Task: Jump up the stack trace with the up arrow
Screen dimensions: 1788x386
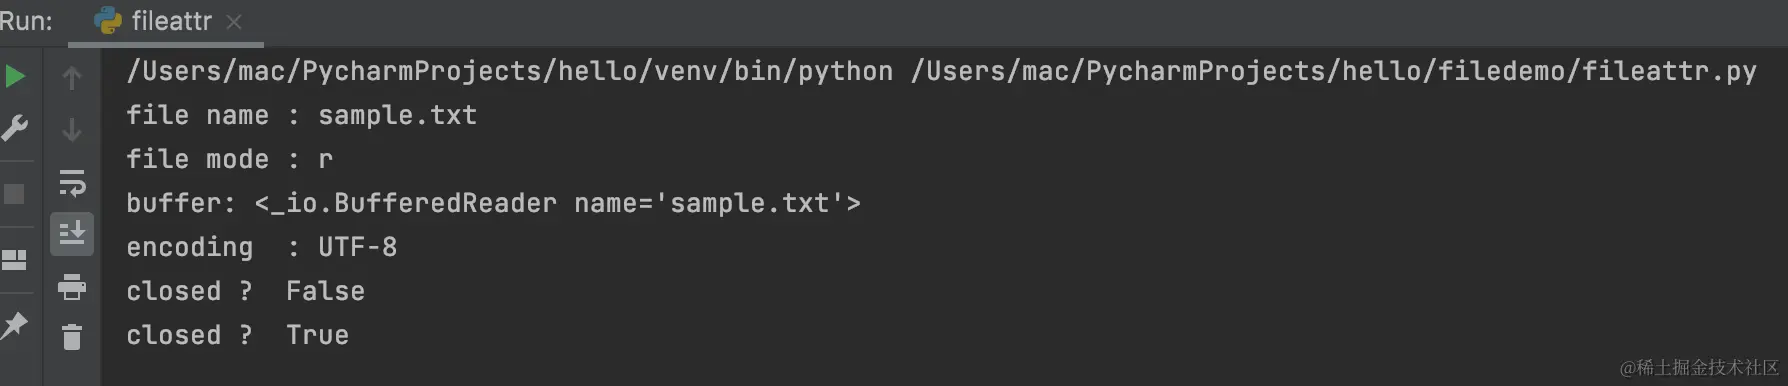Action: pyautogui.click(x=72, y=77)
